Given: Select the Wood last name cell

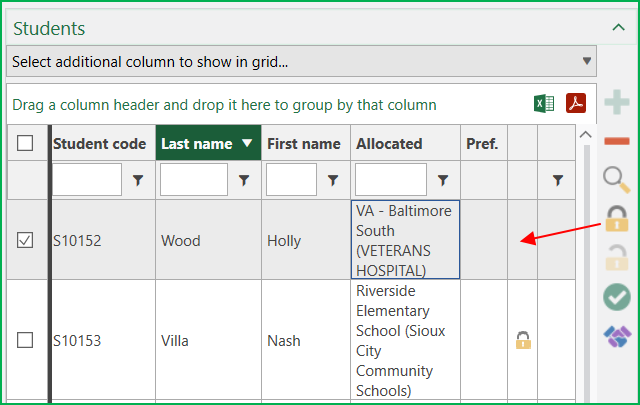Looking at the screenshot, I should 208,240.
